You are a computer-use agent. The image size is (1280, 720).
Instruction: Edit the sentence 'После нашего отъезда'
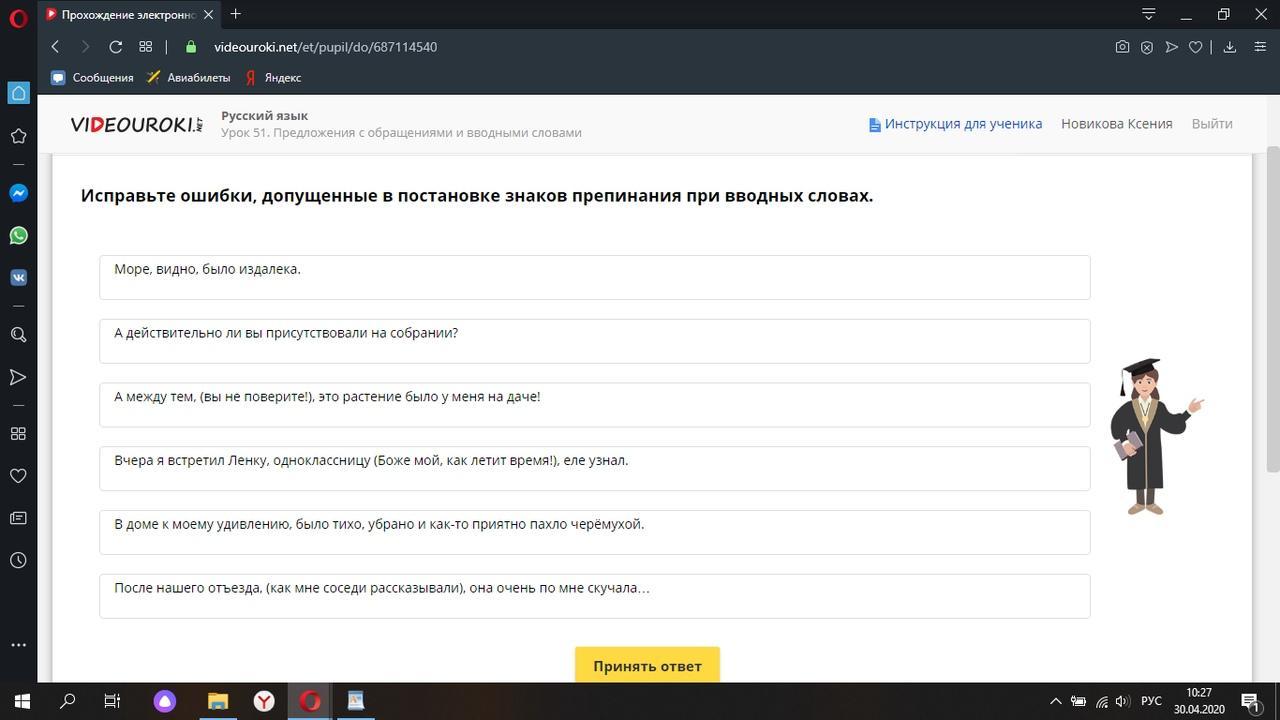[594, 596]
